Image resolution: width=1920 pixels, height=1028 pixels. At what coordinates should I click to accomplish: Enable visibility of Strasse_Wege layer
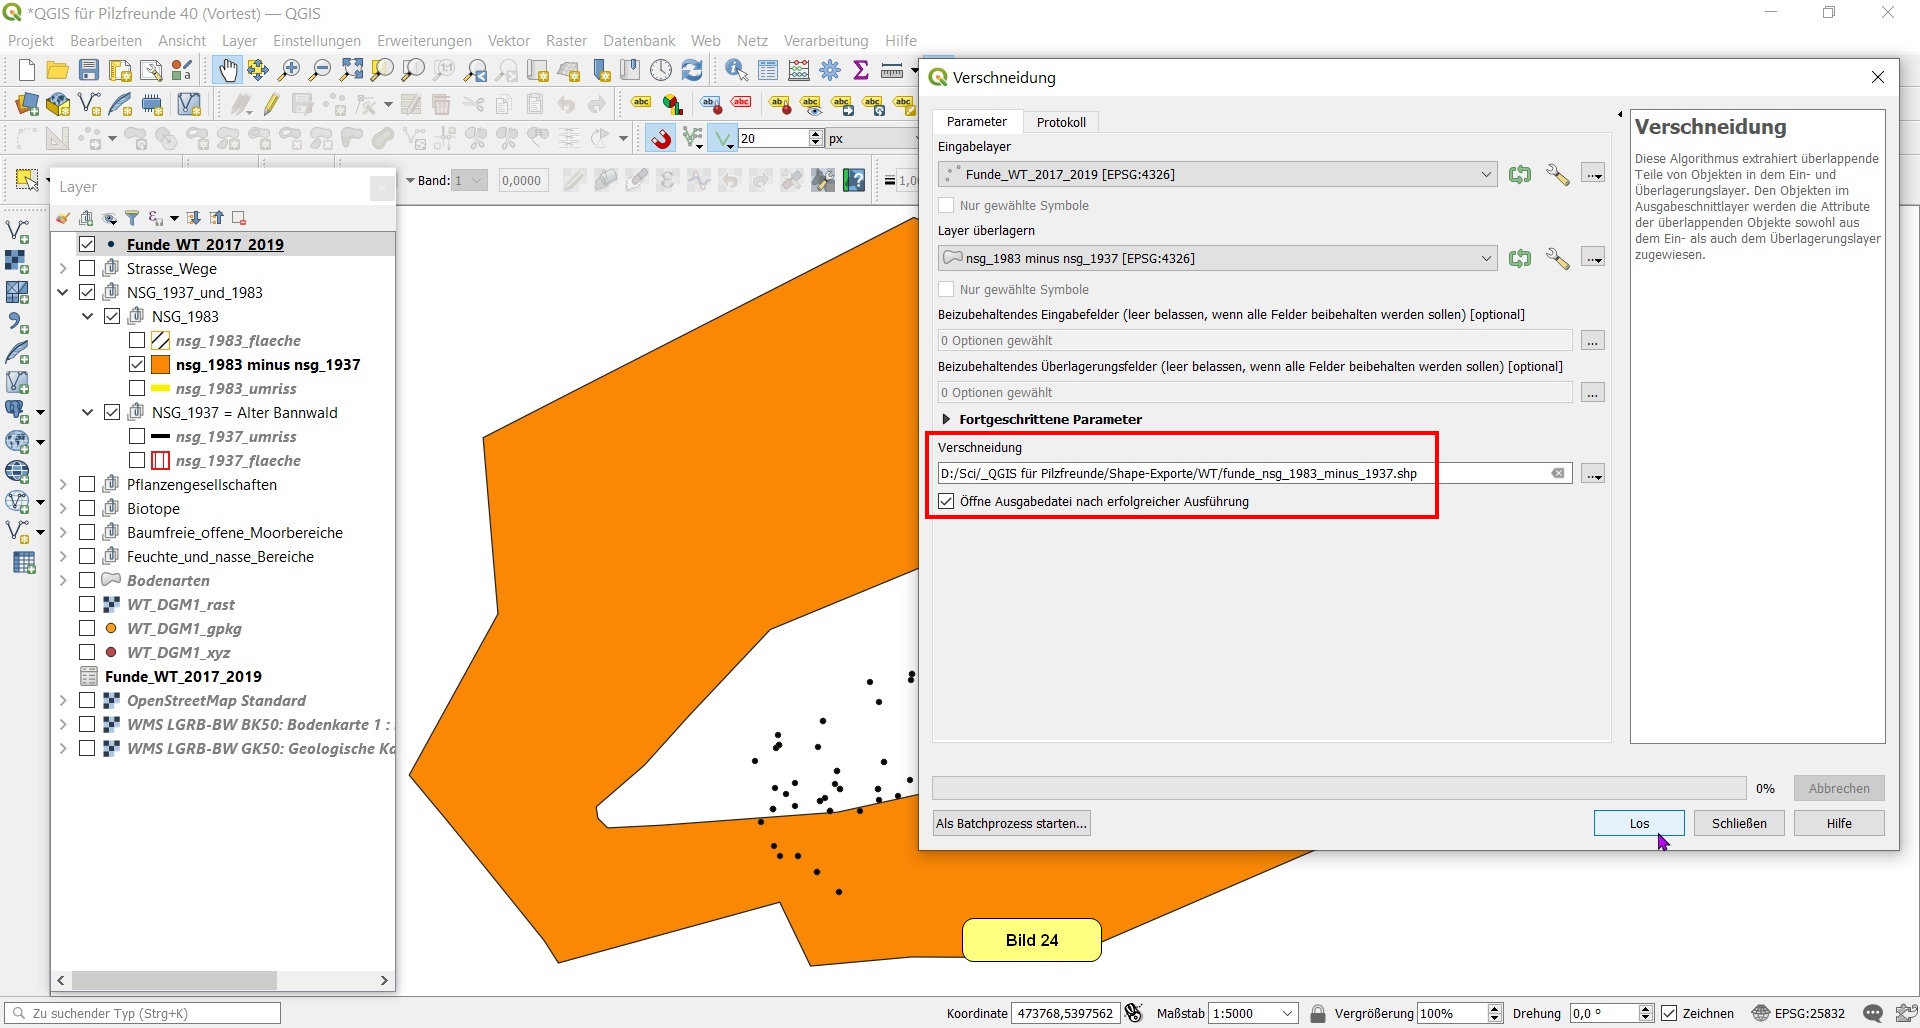(x=87, y=269)
